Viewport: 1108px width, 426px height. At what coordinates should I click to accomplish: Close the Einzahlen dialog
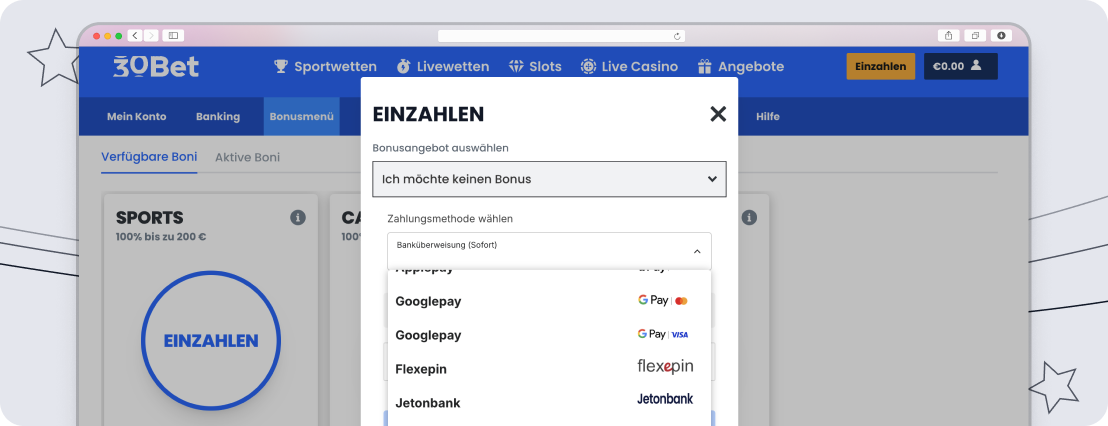717,114
